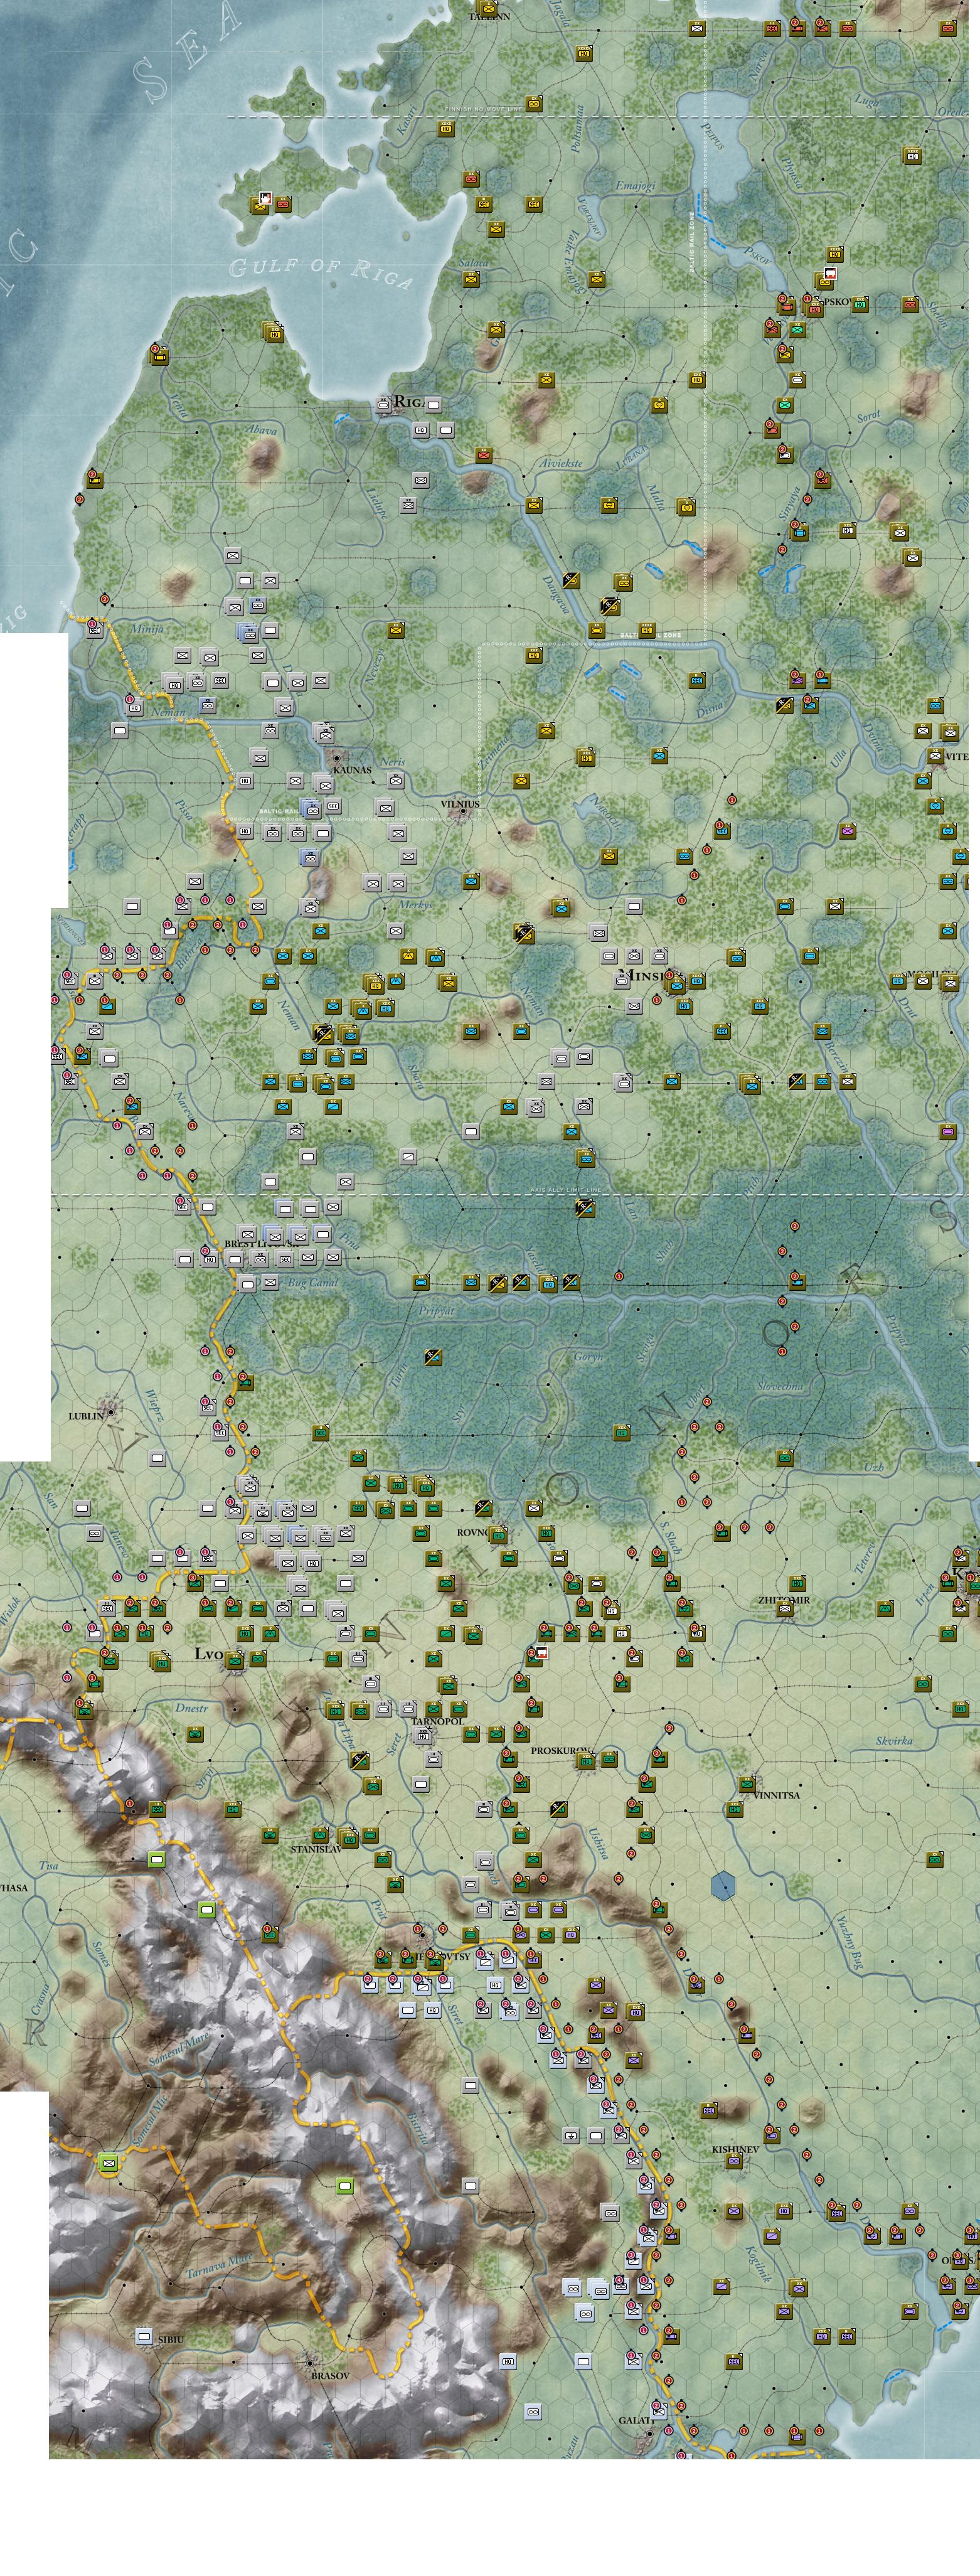Select the Emajogi river label
The image size is (980, 2576).
coord(635,186)
